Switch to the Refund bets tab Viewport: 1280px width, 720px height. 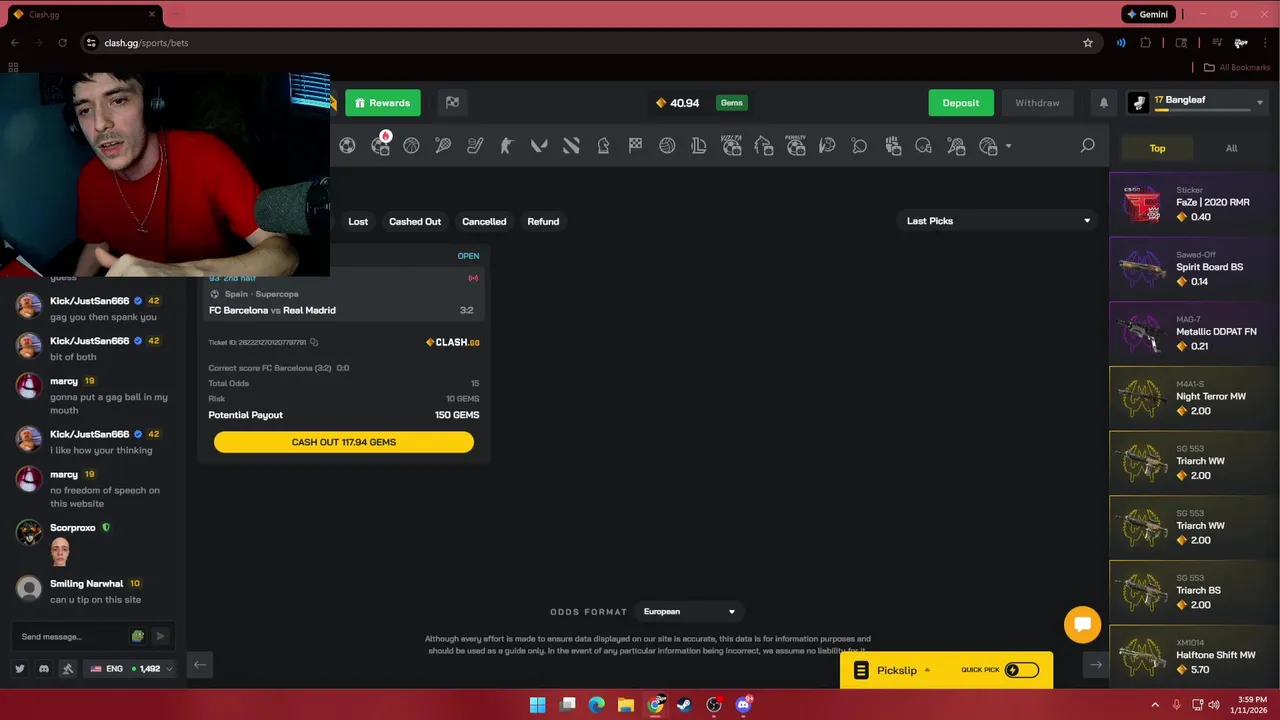click(543, 222)
